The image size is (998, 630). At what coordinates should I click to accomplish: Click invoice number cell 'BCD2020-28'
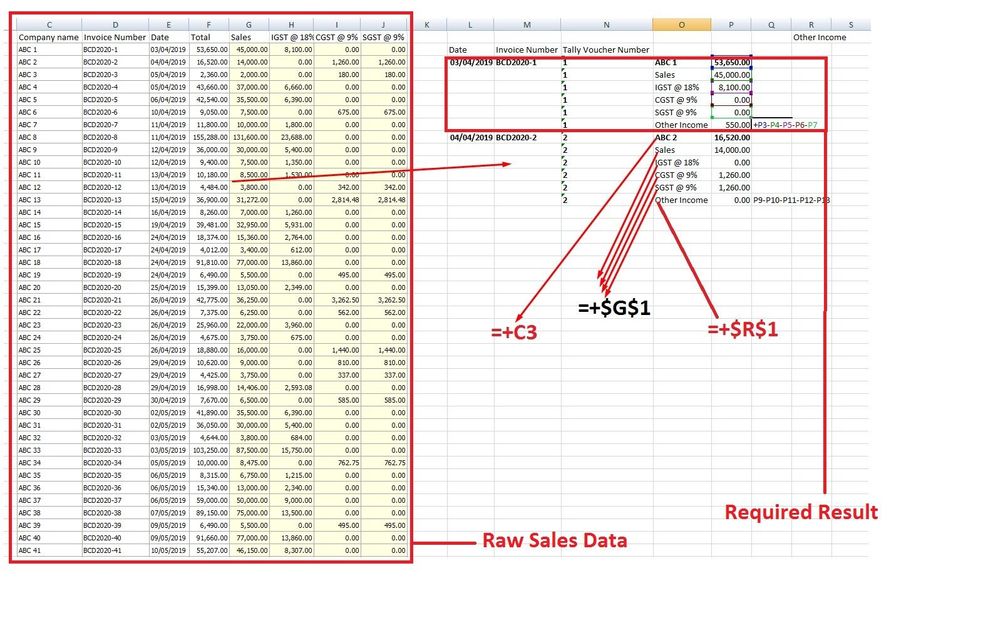pos(115,388)
